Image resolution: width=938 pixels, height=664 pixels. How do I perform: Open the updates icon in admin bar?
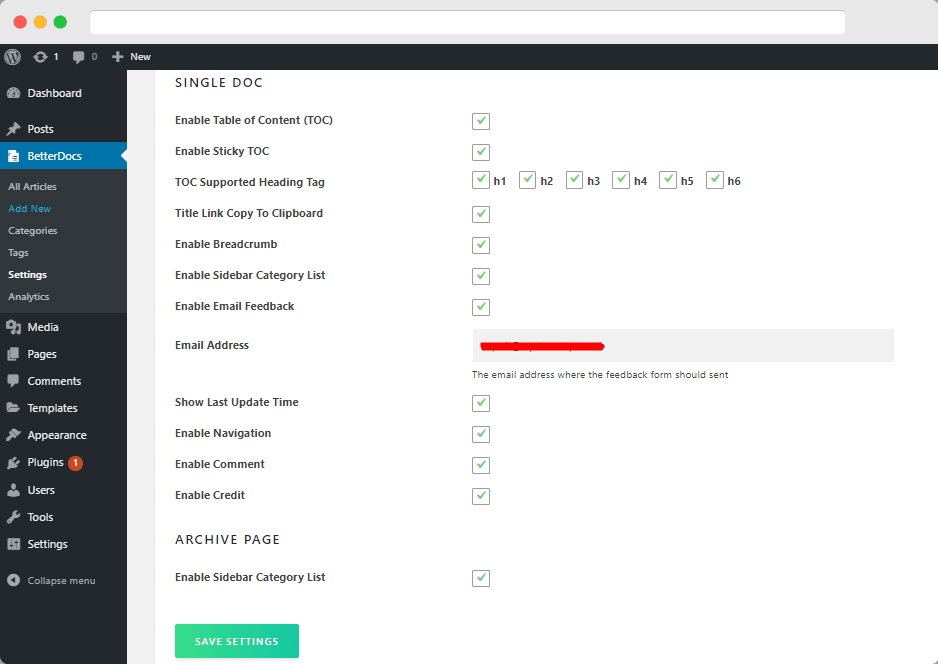pos(40,57)
